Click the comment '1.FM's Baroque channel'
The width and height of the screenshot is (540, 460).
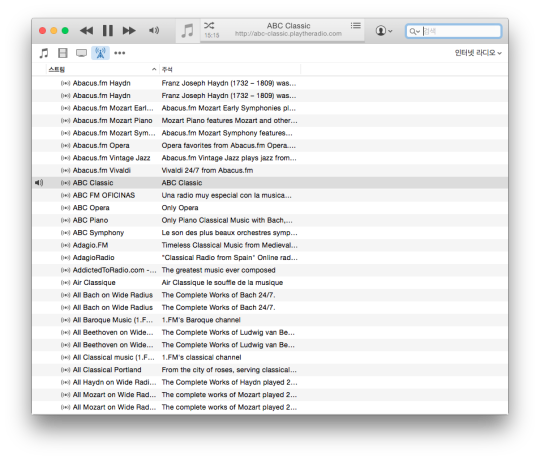pyautogui.click(x=201, y=320)
